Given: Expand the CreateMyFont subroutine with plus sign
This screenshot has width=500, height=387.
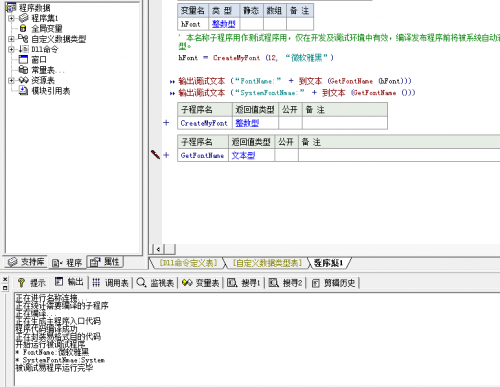Looking at the screenshot, I should pos(166,123).
